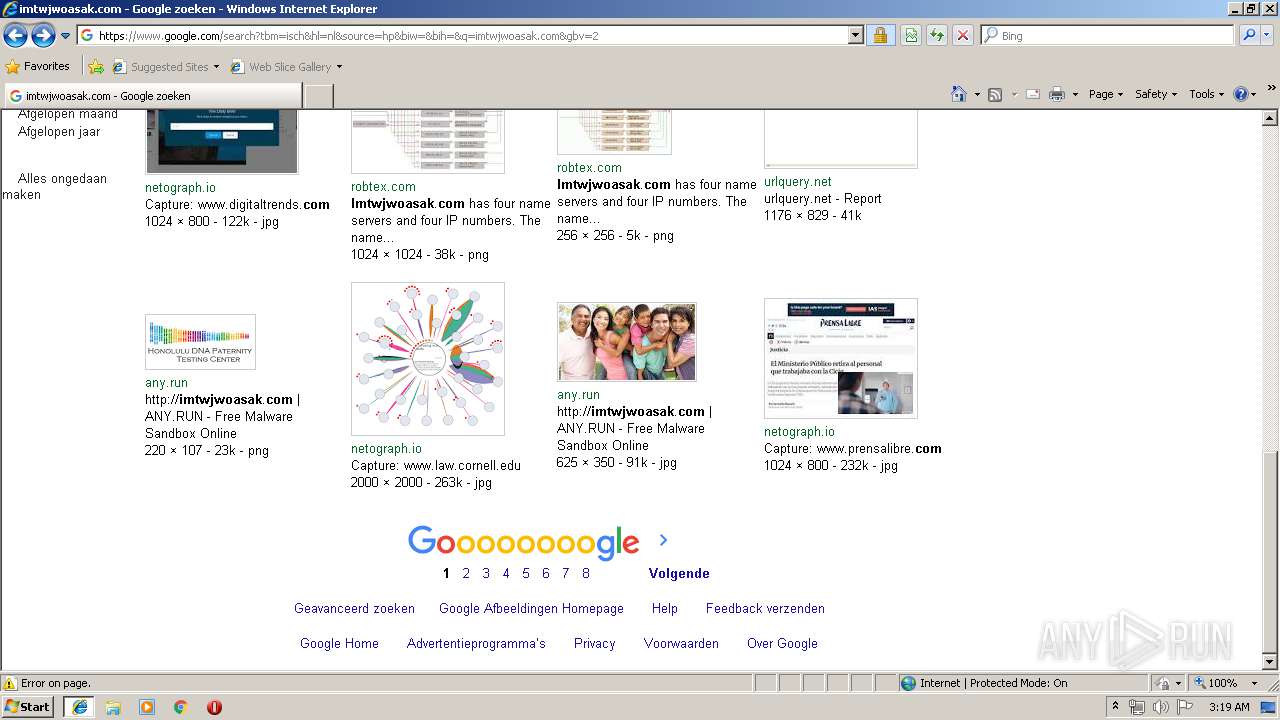The image size is (1280, 720).
Task: Open the Chrome taskbar icon
Action: point(181,707)
